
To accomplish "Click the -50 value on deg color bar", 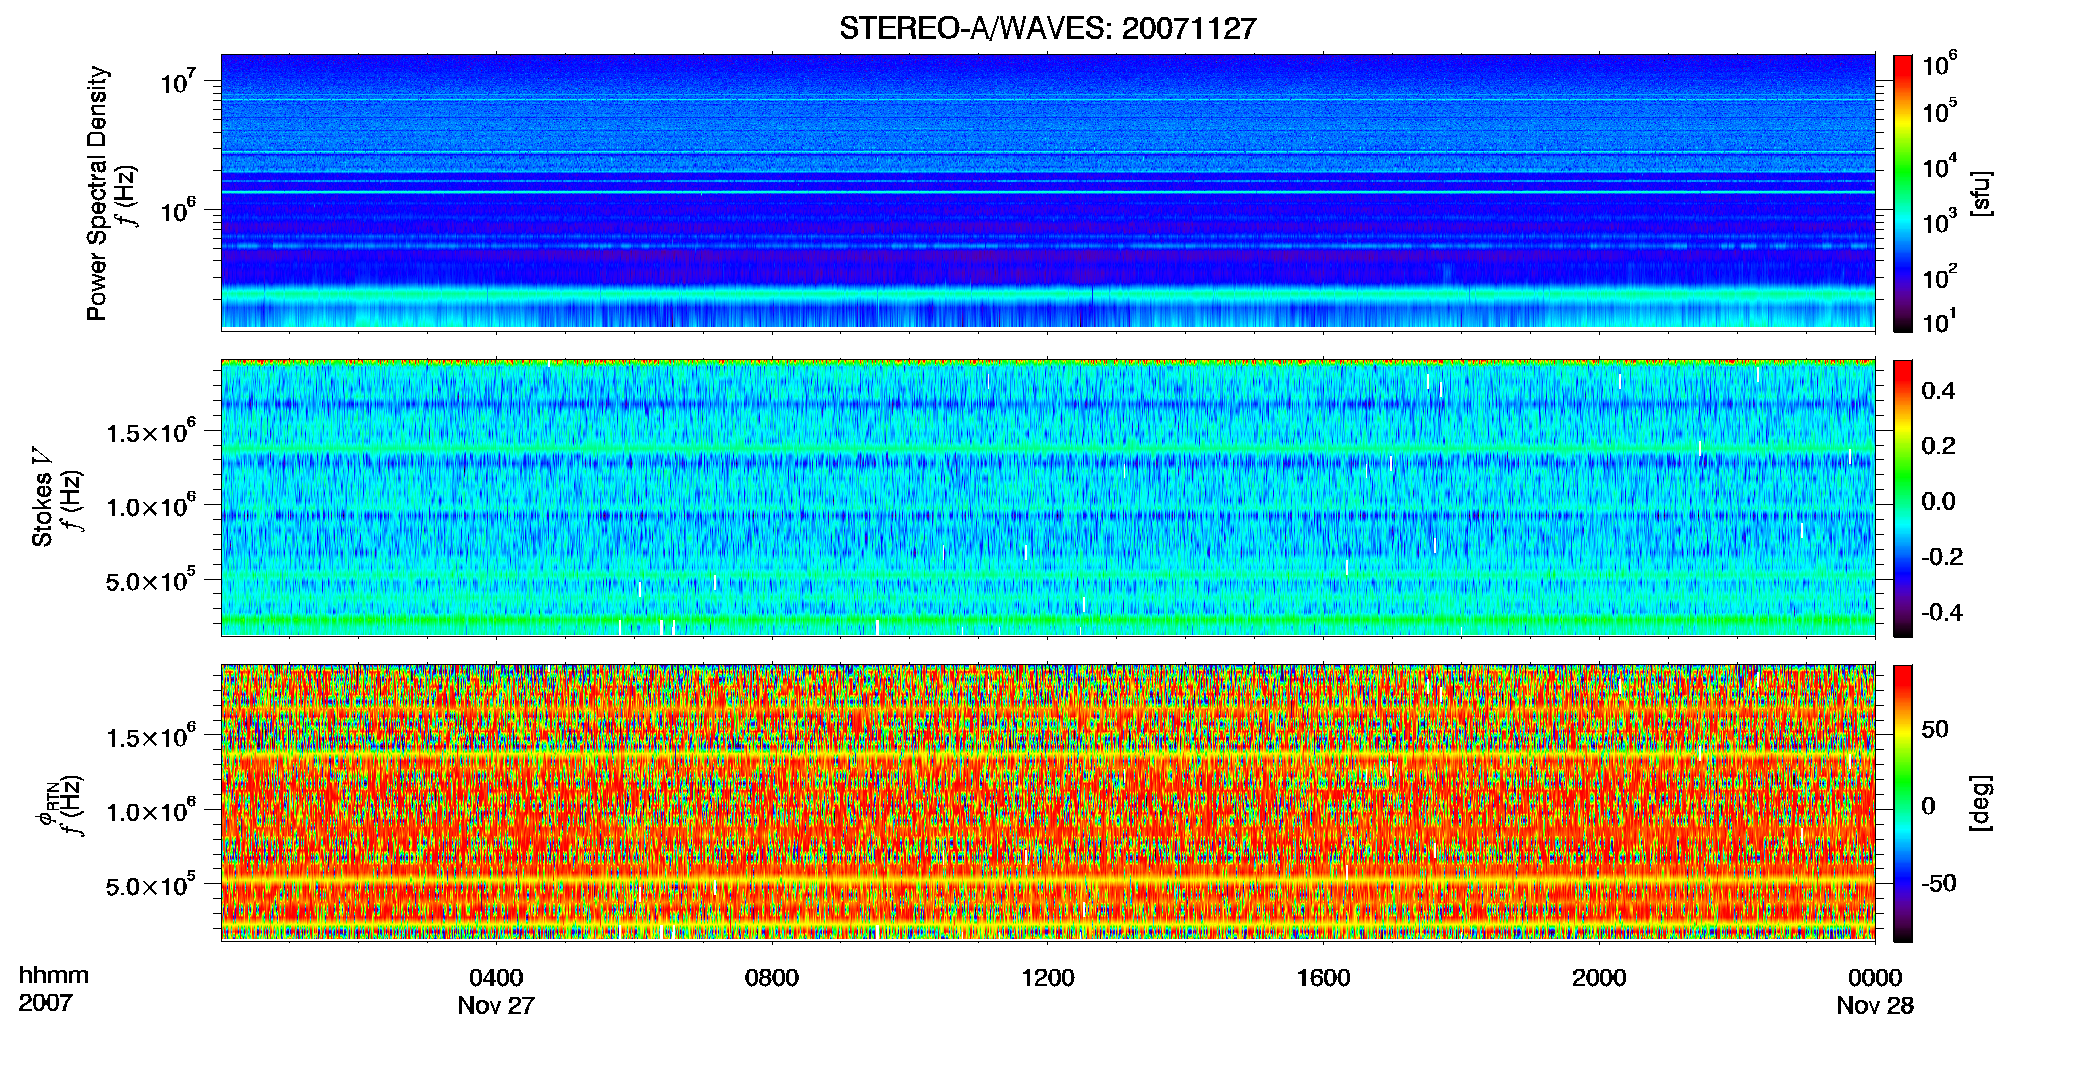I will [1939, 883].
